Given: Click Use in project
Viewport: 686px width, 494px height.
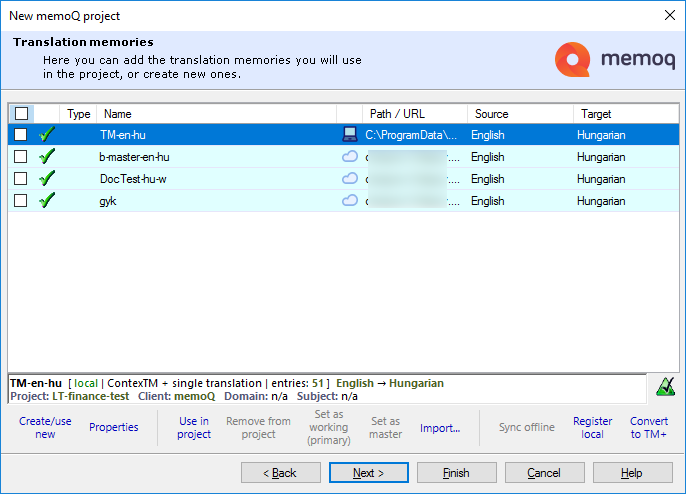Looking at the screenshot, I should [194, 428].
